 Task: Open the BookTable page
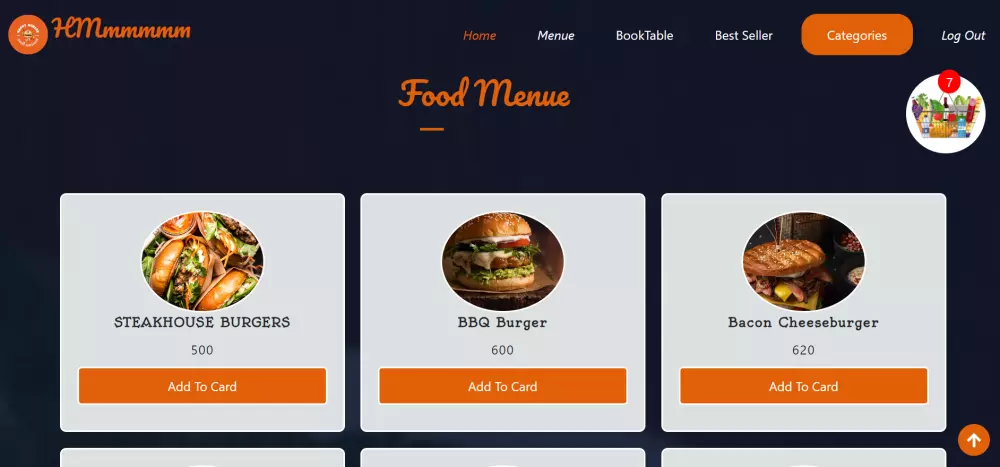click(644, 36)
